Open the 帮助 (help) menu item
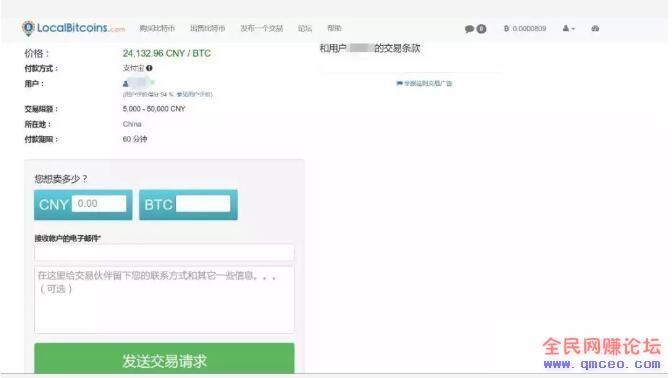The width and height of the screenshot is (672, 378). (334, 28)
